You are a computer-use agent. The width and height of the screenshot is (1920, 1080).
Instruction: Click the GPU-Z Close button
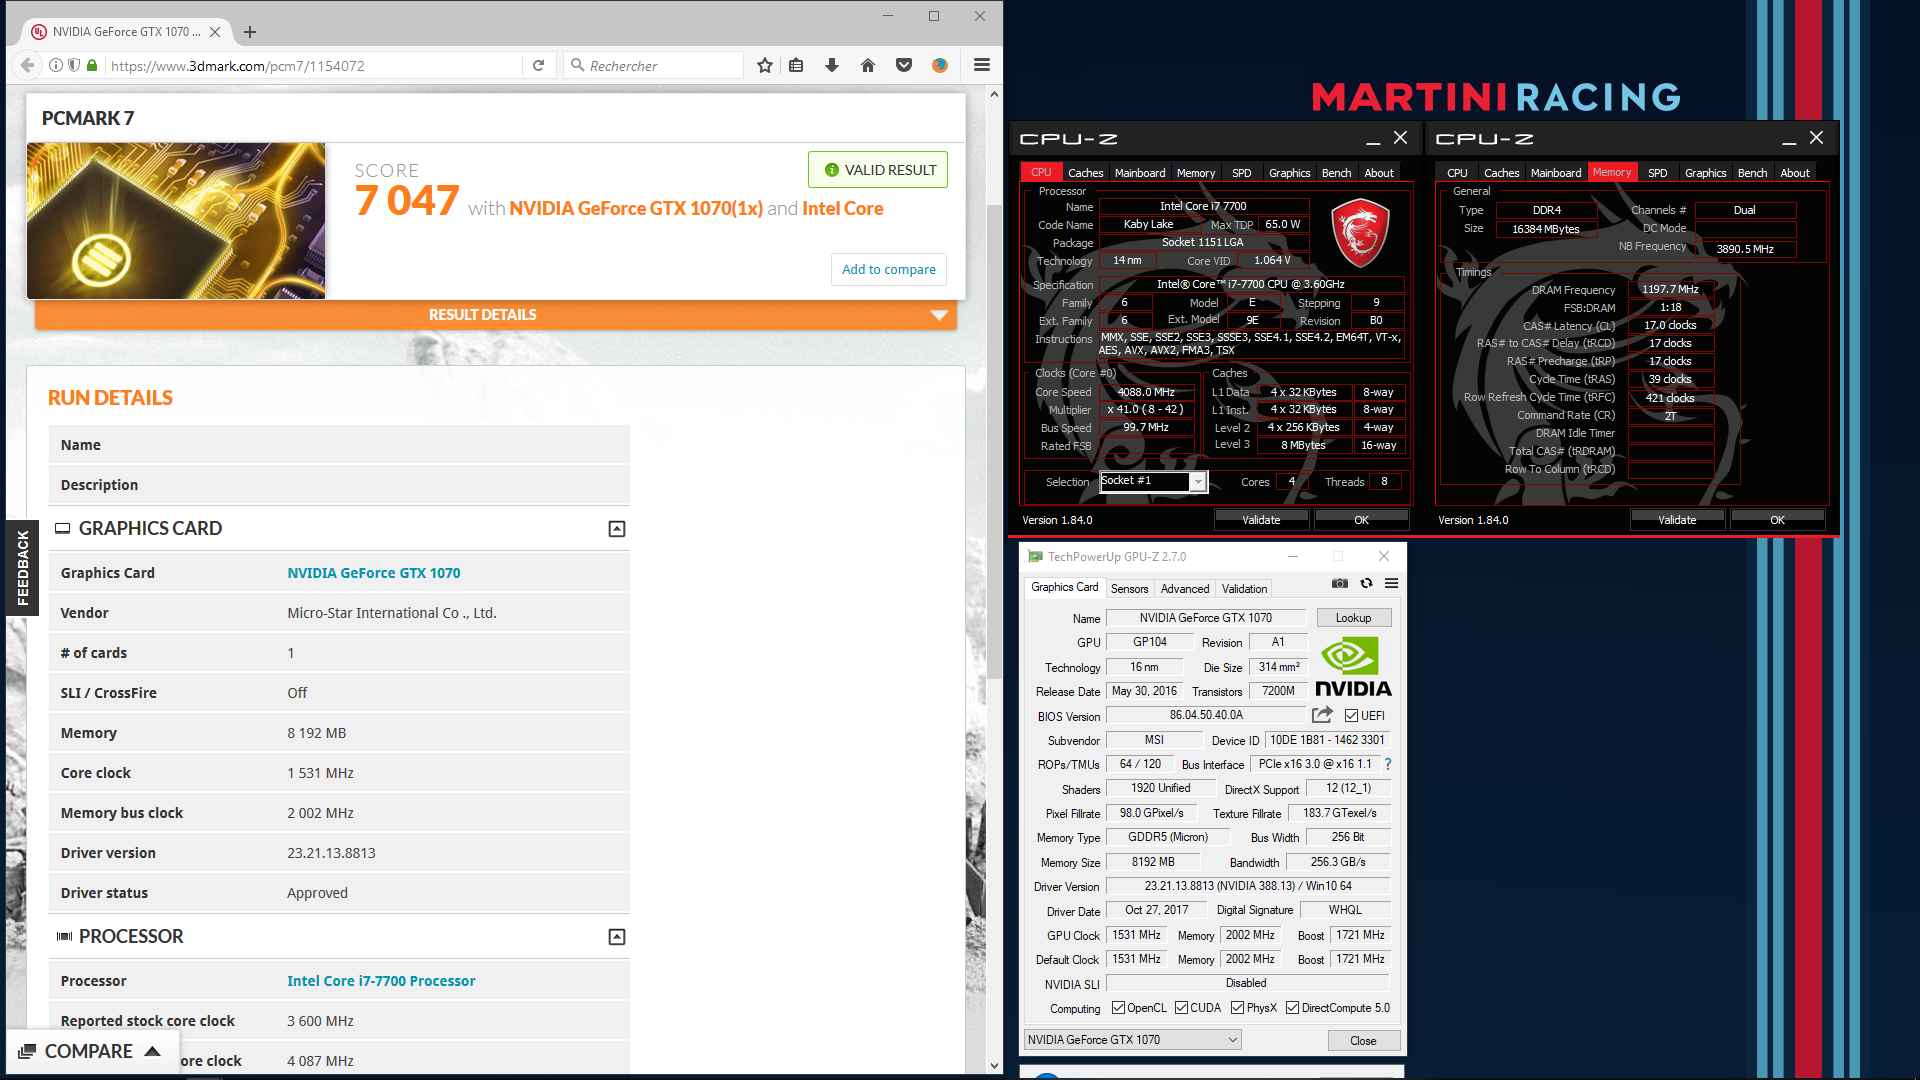coord(1363,1041)
